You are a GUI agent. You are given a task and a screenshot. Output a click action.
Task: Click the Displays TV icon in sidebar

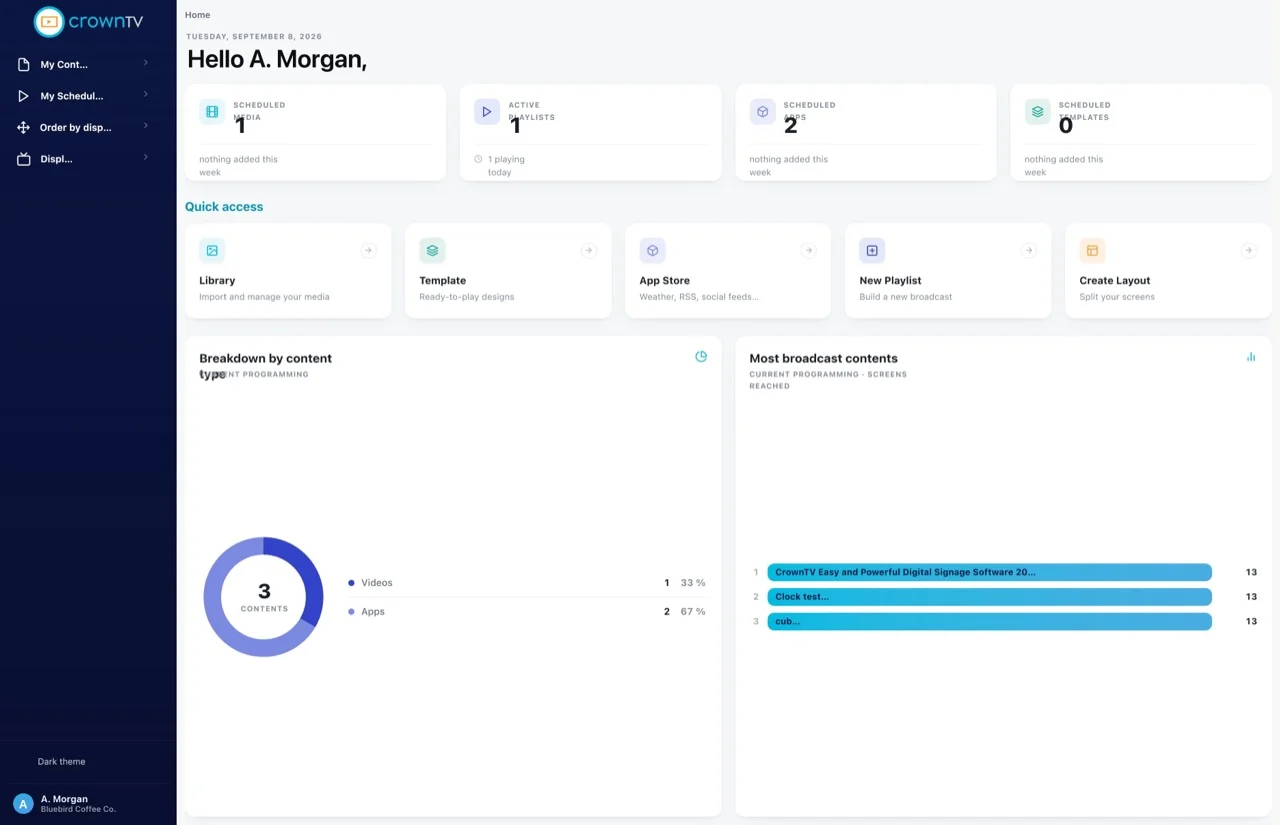click(24, 159)
